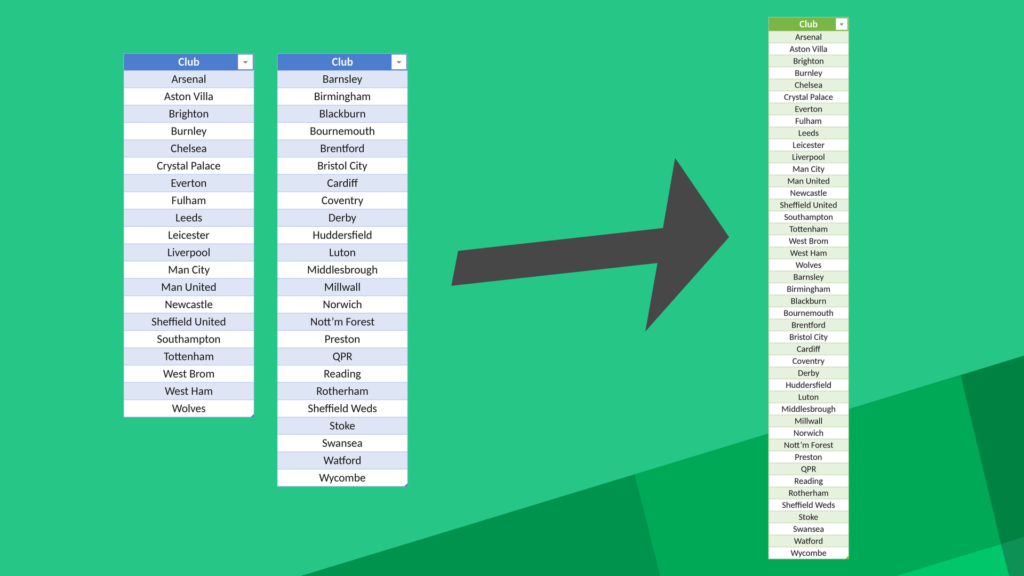The image size is (1024, 576).
Task: Select Swansea in the blue table
Action: 342,443
